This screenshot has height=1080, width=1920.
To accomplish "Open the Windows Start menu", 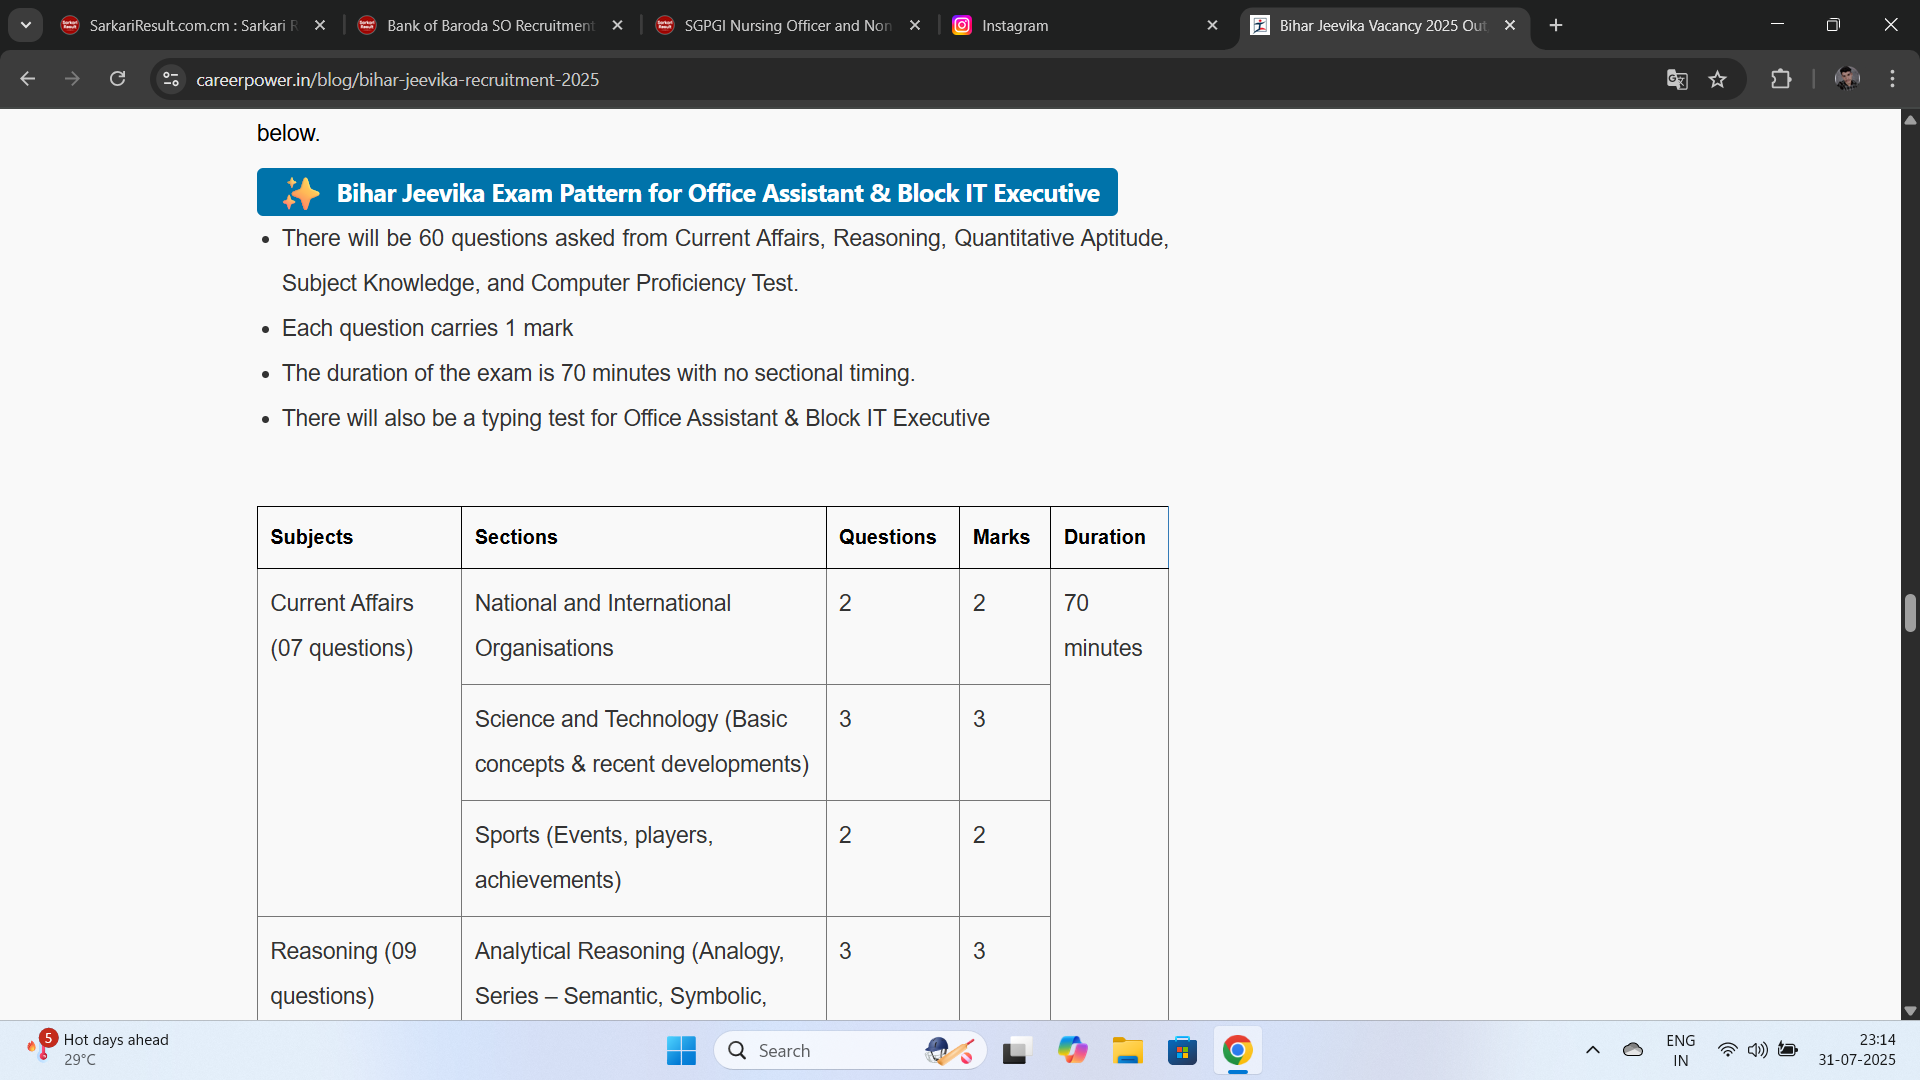I will (x=681, y=1050).
